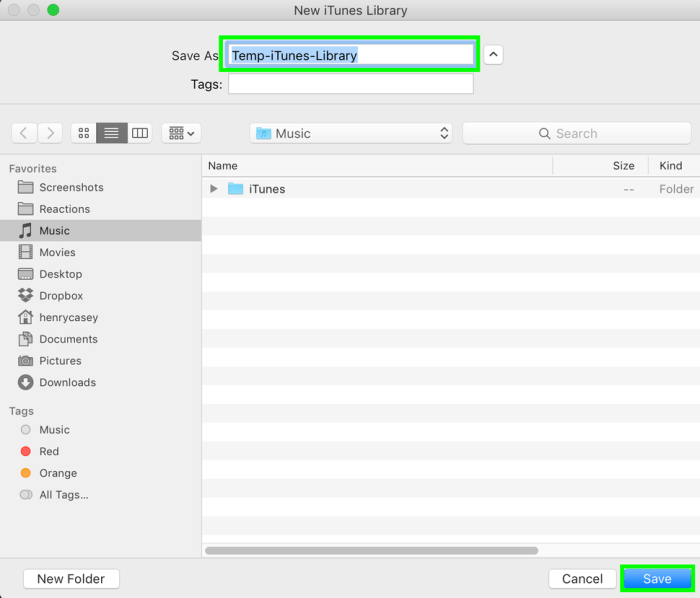The width and height of the screenshot is (700, 598).
Task: Go forward with the right arrow
Action: coord(50,133)
